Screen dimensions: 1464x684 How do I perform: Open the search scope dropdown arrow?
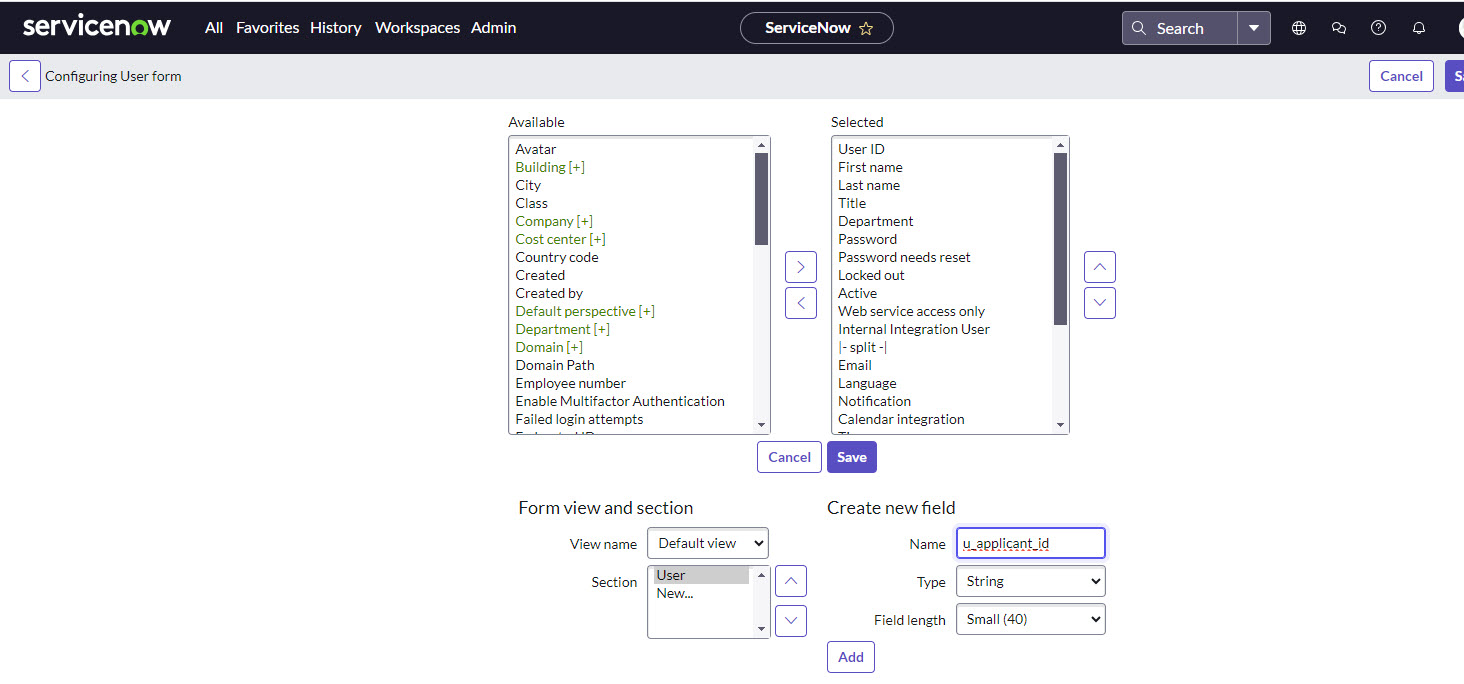(1254, 28)
